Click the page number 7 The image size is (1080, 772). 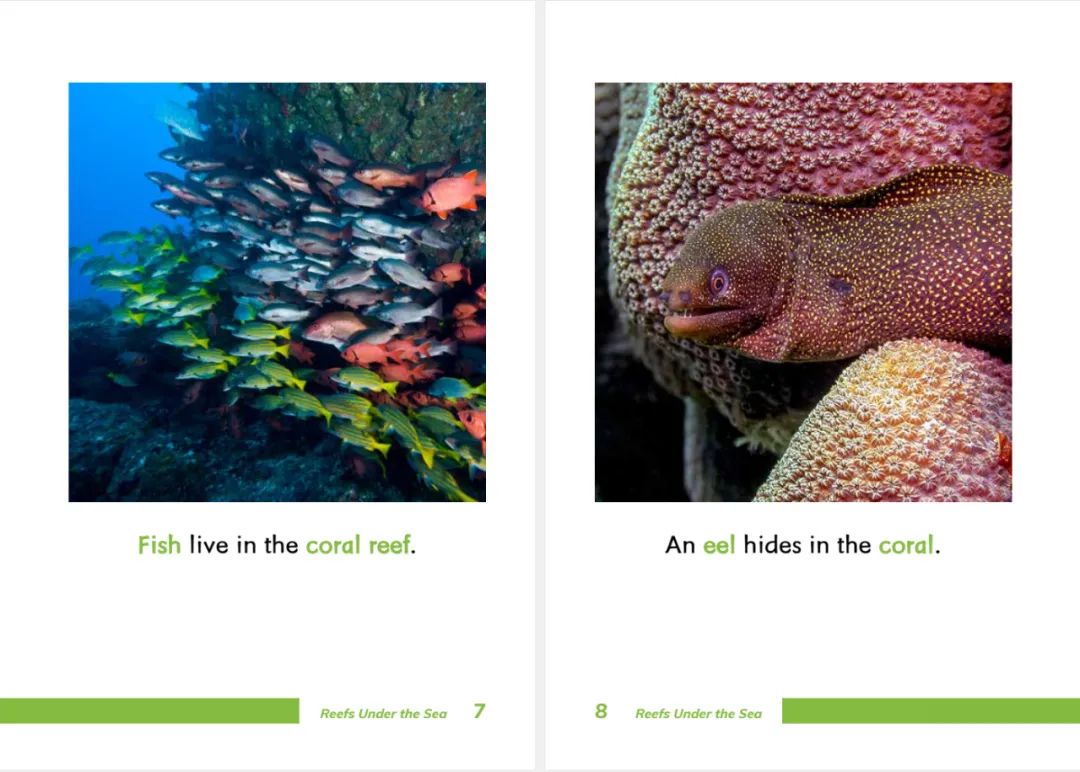click(x=479, y=711)
